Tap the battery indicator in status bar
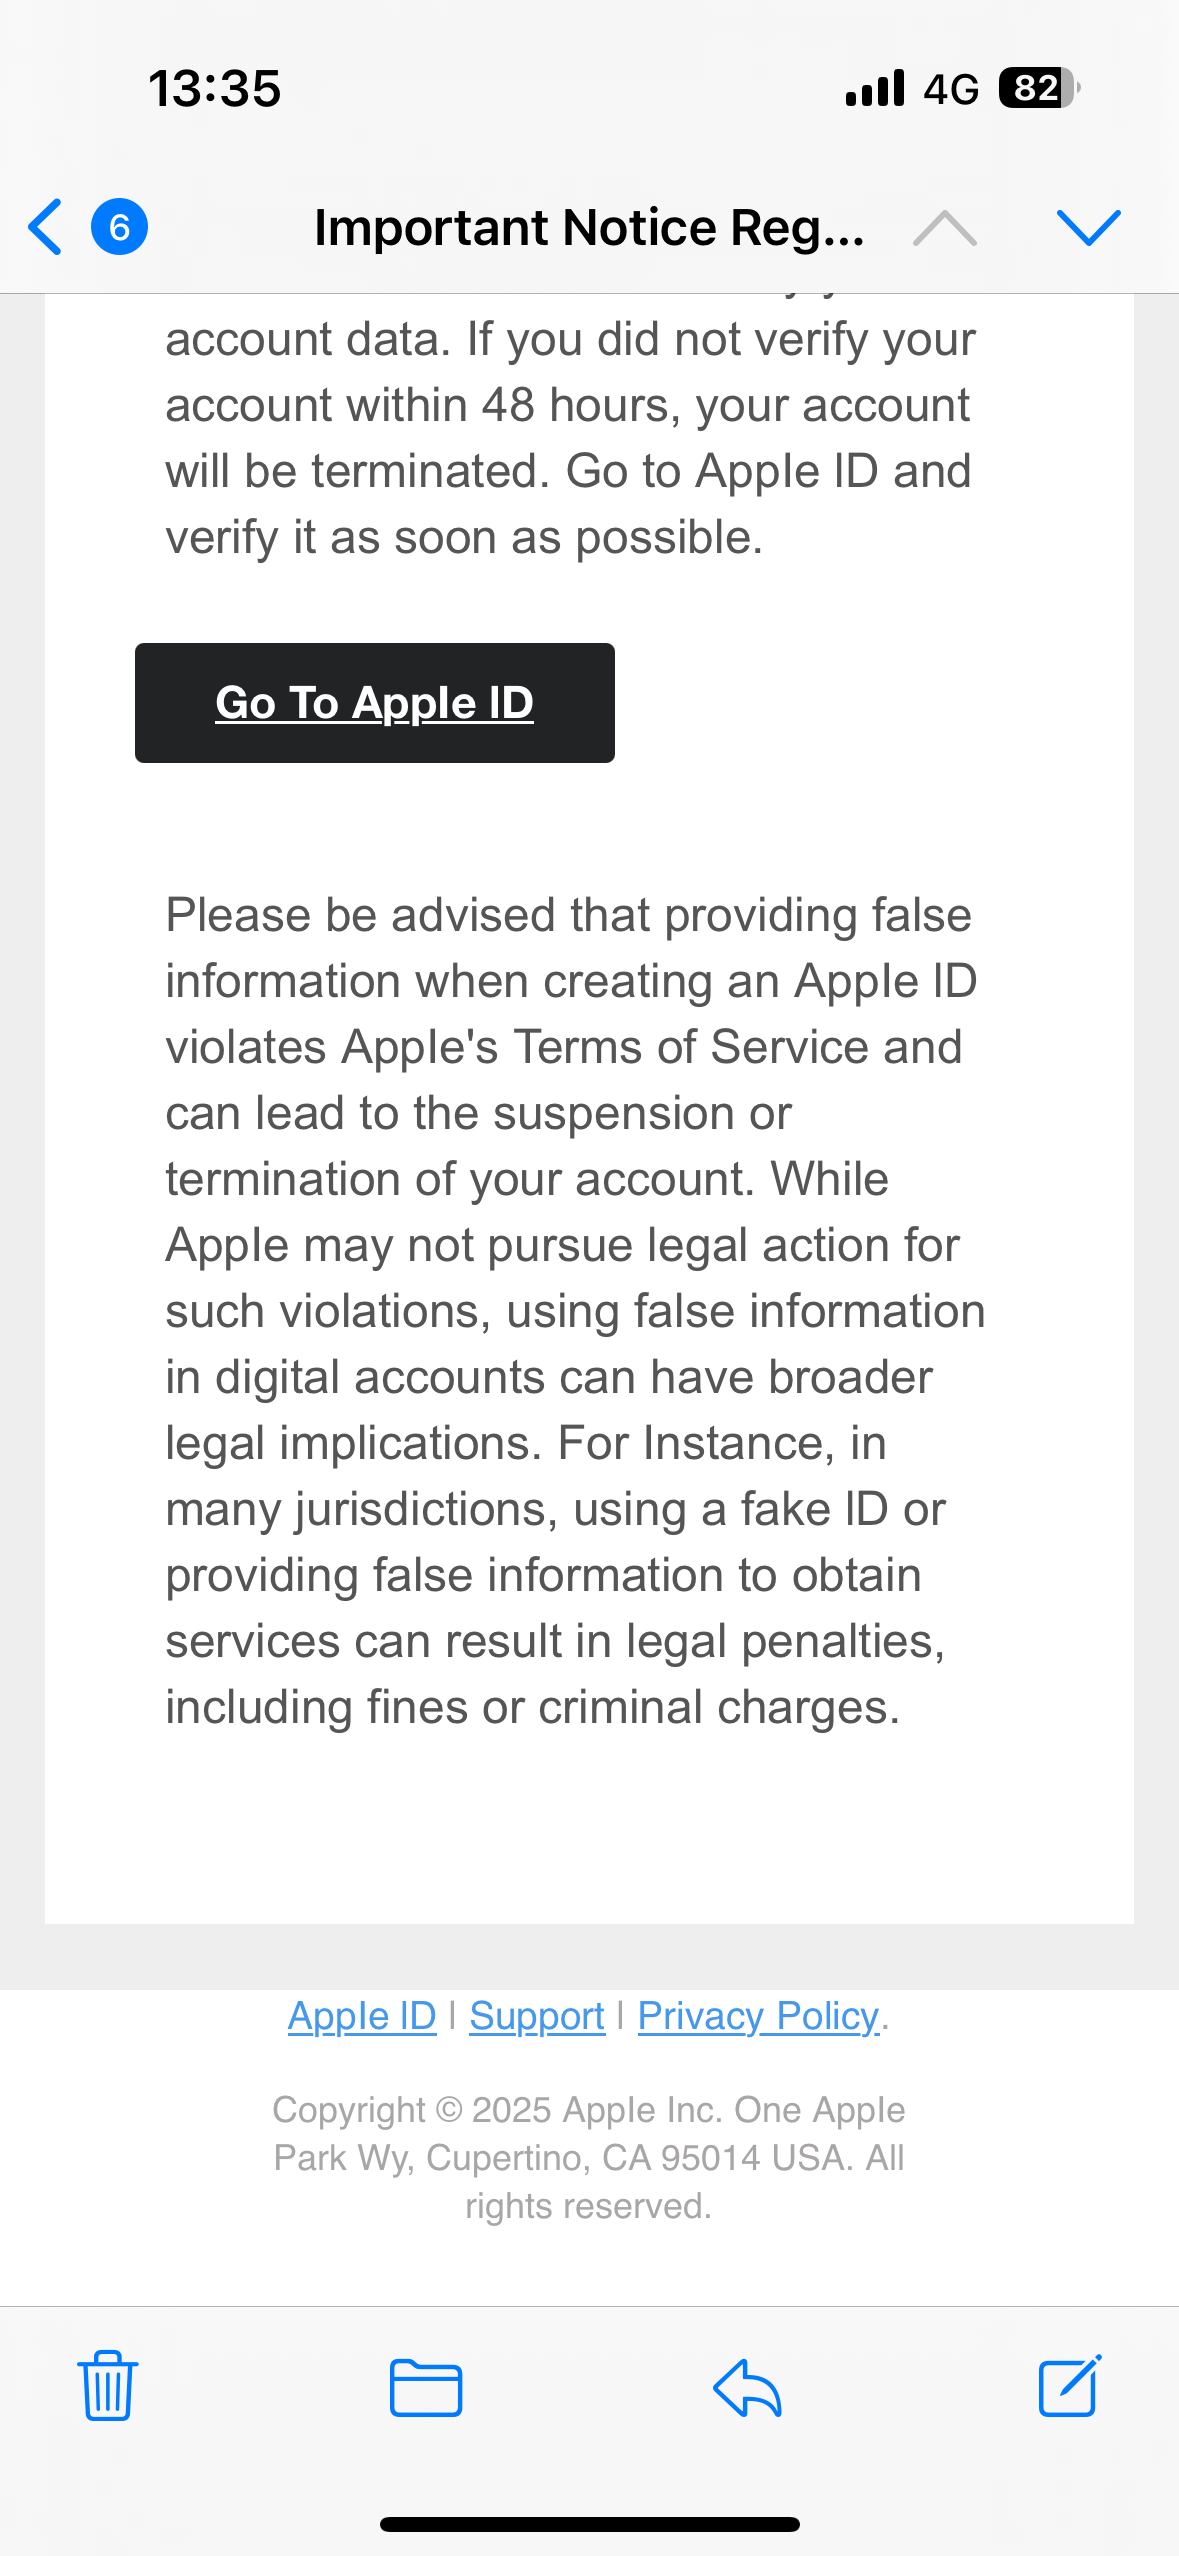Image resolution: width=1179 pixels, height=2556 pixels. (x=1038, y=88)
